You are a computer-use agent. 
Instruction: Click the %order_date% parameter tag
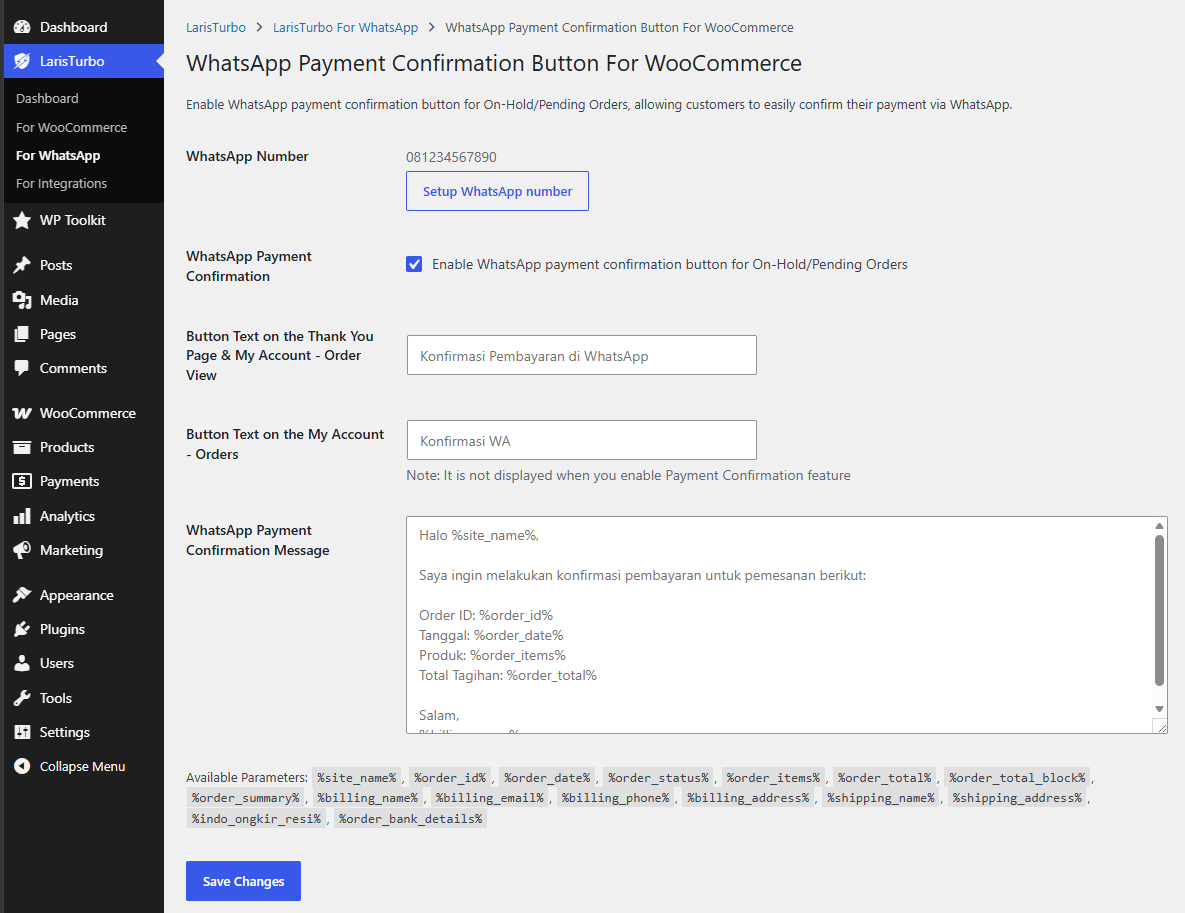547,778
